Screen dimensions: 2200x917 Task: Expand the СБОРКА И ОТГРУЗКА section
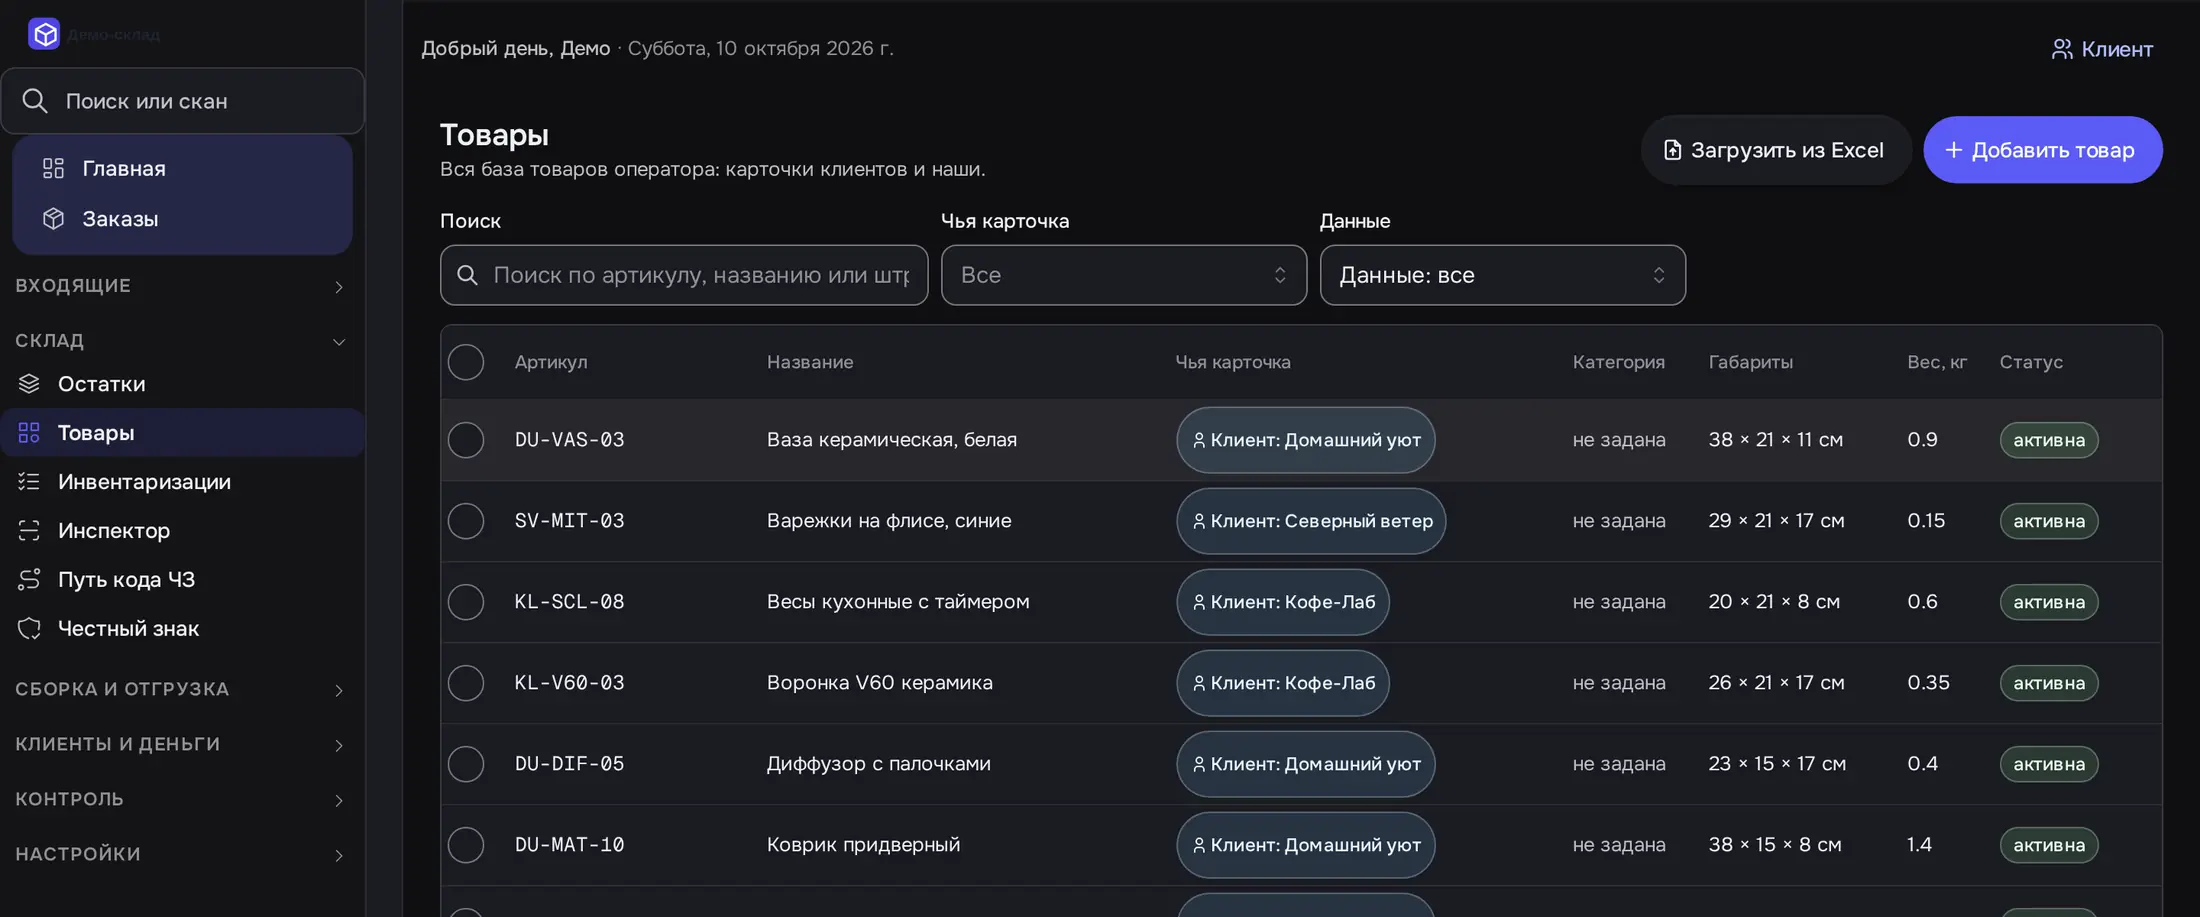pos(182,689)
